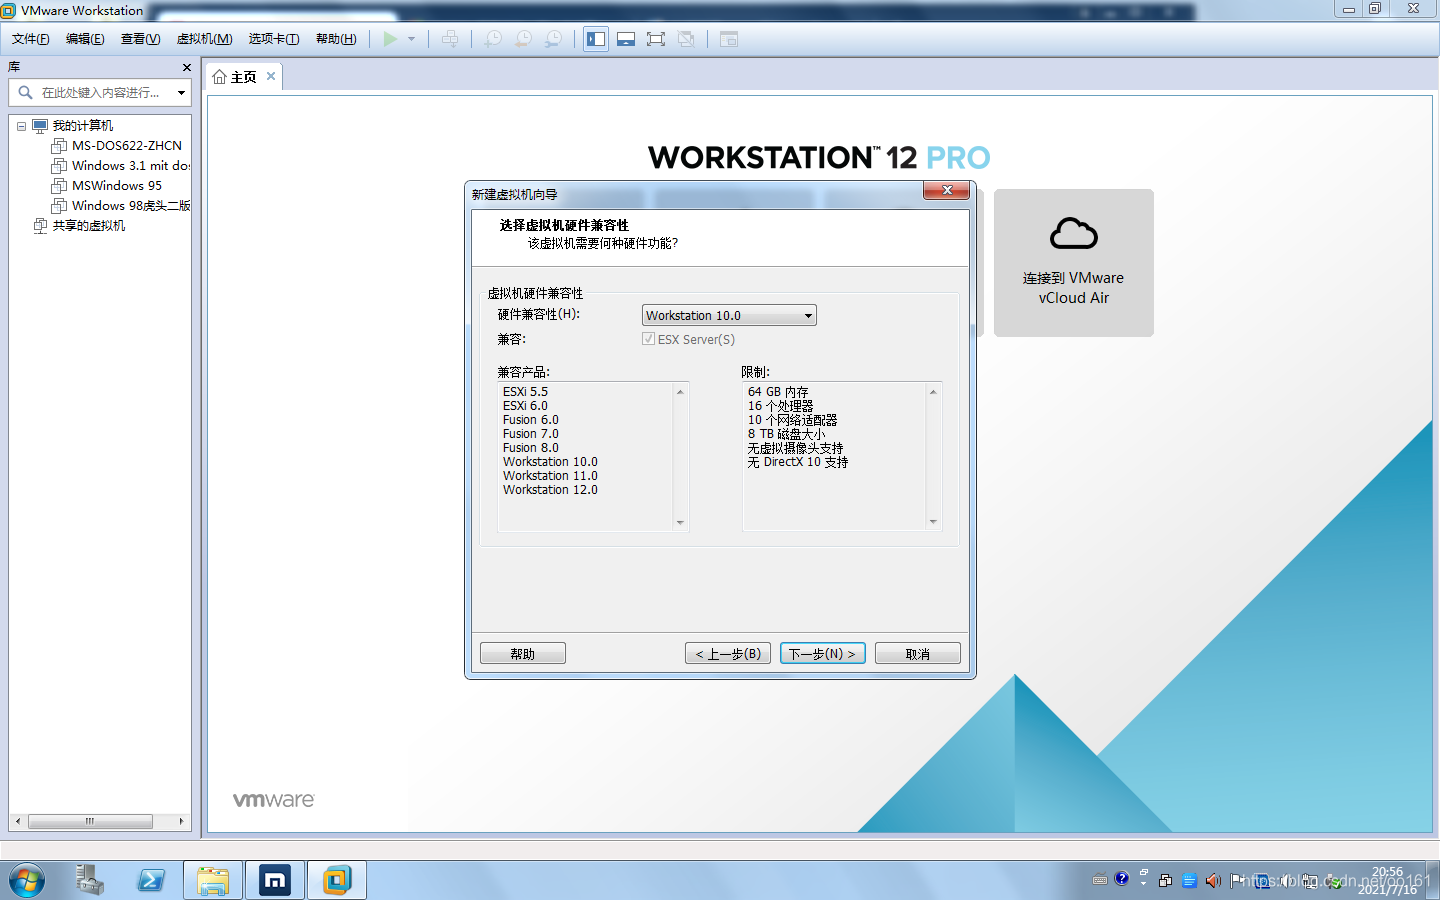
Task: Select ESXi 5.5 in compatible products list
Action: coord(525,392)
